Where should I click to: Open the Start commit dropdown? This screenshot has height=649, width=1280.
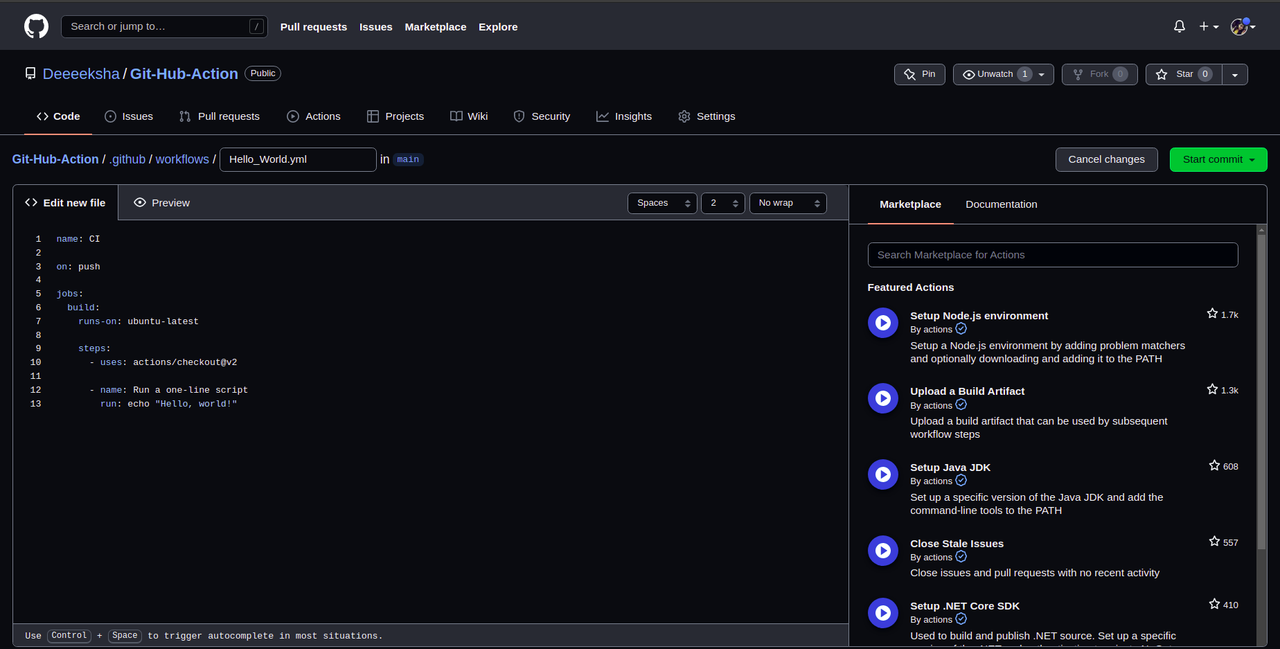click(1218, 159)
